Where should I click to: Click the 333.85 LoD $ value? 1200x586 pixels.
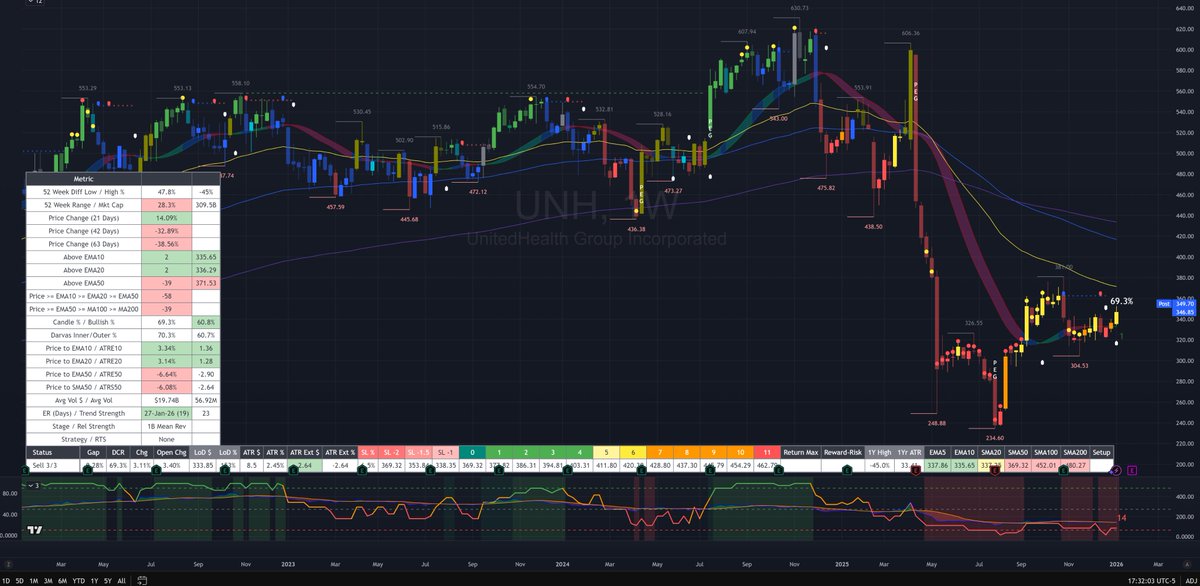coord(201,466)
